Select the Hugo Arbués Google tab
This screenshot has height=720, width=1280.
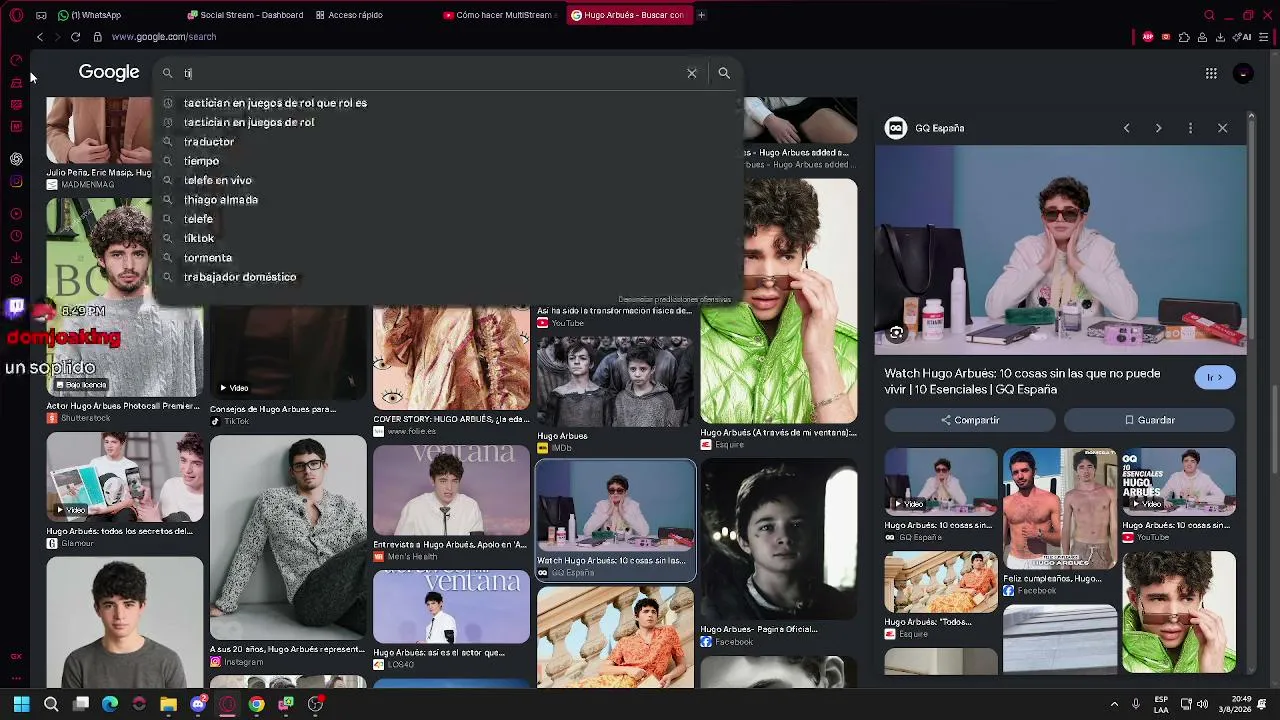pos(628,15)
